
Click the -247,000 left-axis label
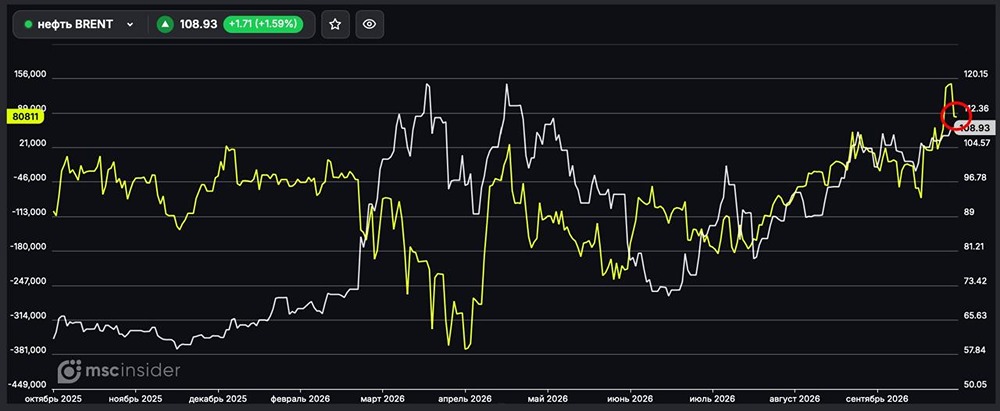pyautogui.click(x=29, y=281)
